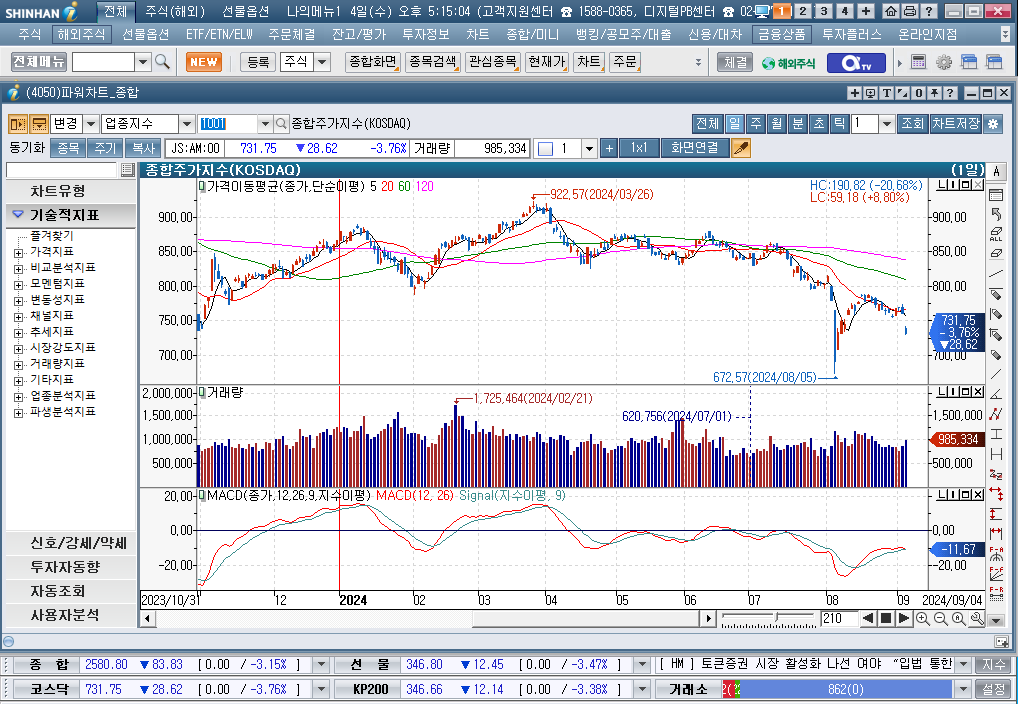Open the 선물옵션 menu in second row
This screenshot has height=704, width=1018.
pyautogui.click(x=145, y=34)
